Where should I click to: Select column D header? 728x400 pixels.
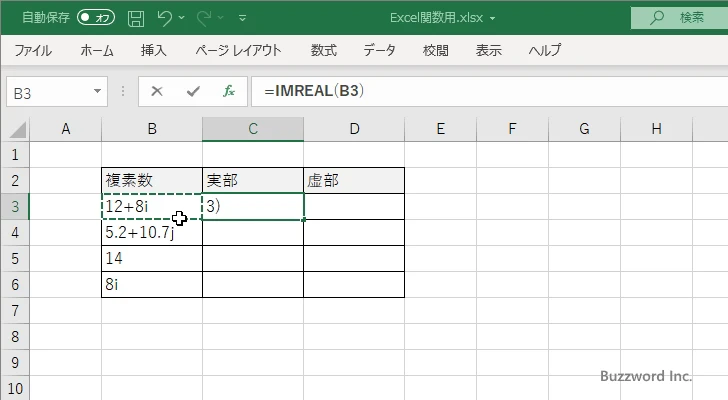click(354, 129)
